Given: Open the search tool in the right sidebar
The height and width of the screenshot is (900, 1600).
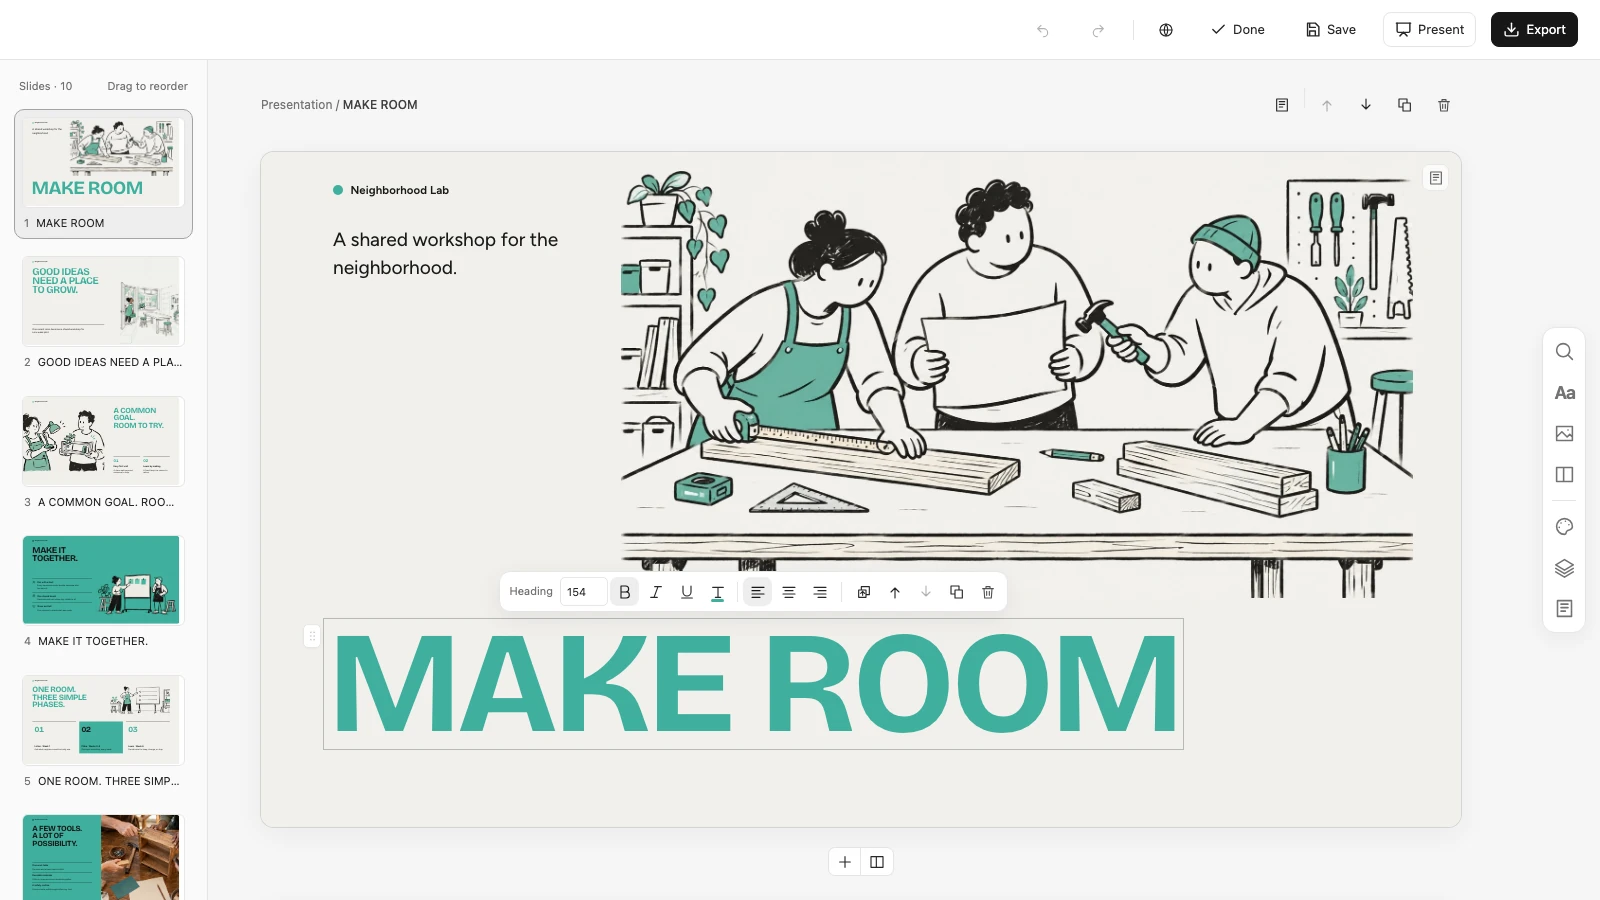Looking at the screenshot, I should [x=1565, y=352].
